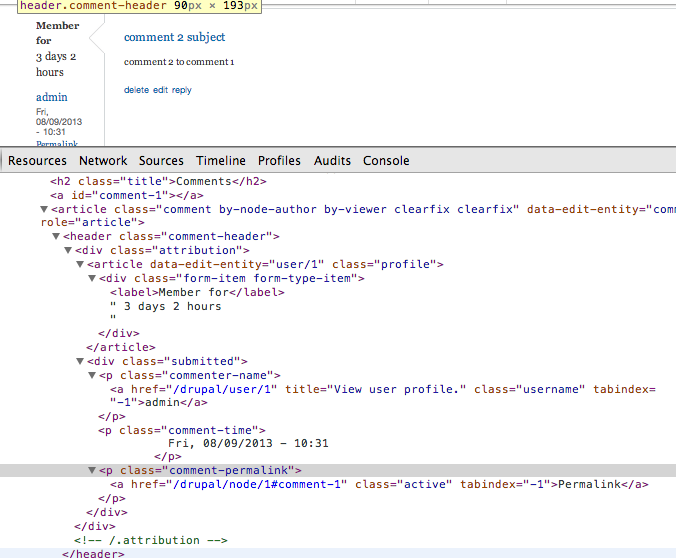Collapse the div class="submitted" node
The width and height of the screenshot is (676, 558).
click(81, 361)
